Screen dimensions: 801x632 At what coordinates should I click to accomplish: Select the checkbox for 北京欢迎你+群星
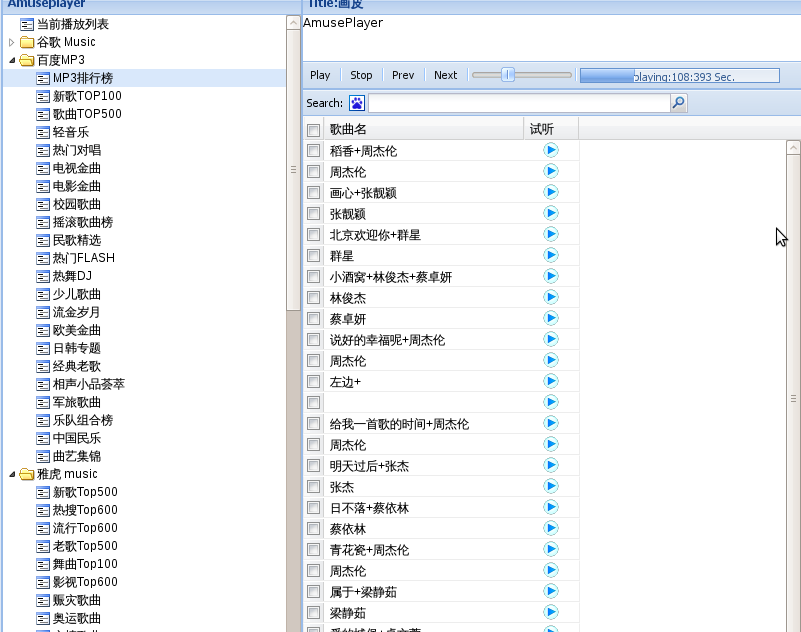coord(314,235)
